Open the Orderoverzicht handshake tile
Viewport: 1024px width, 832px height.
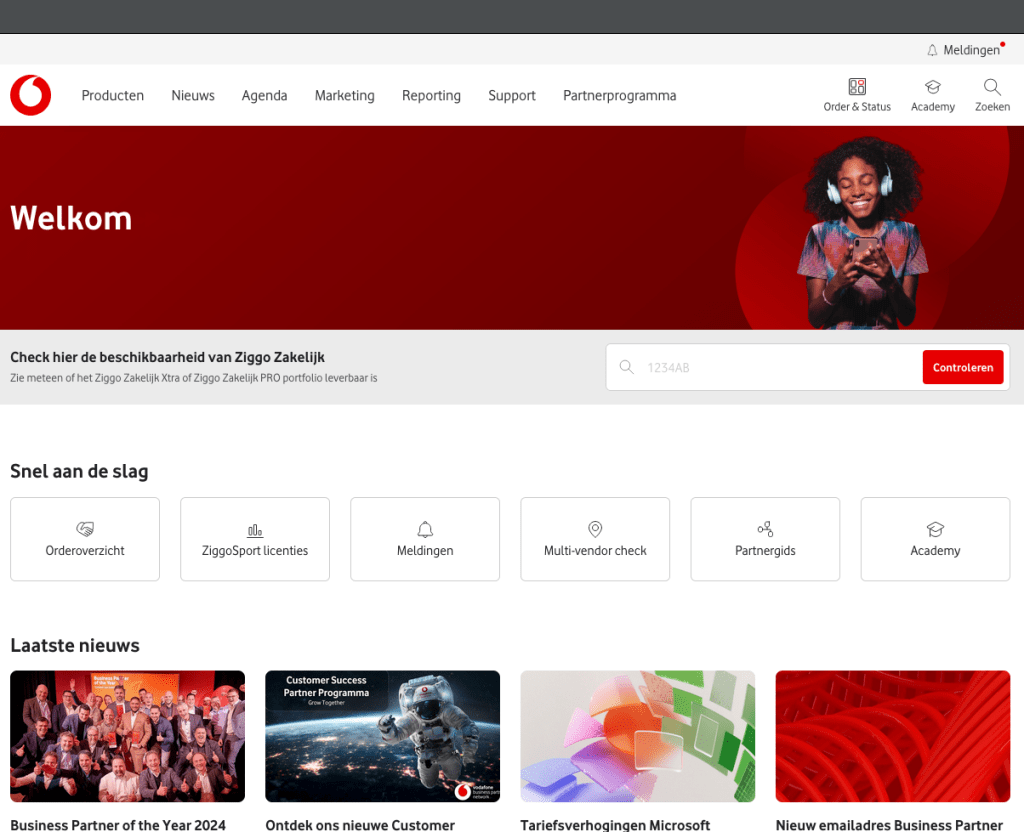pyautogui.click(x=85, y=539)
